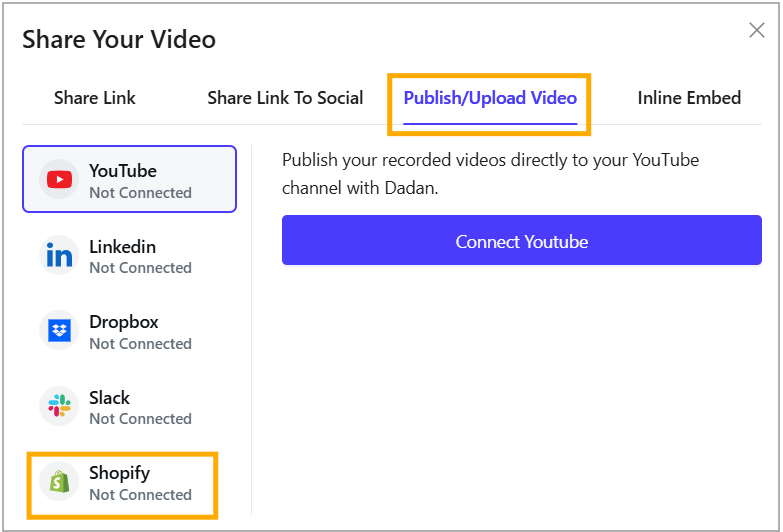
Task: Click Not Connected status under Linkedin
Action: (140, 268)
